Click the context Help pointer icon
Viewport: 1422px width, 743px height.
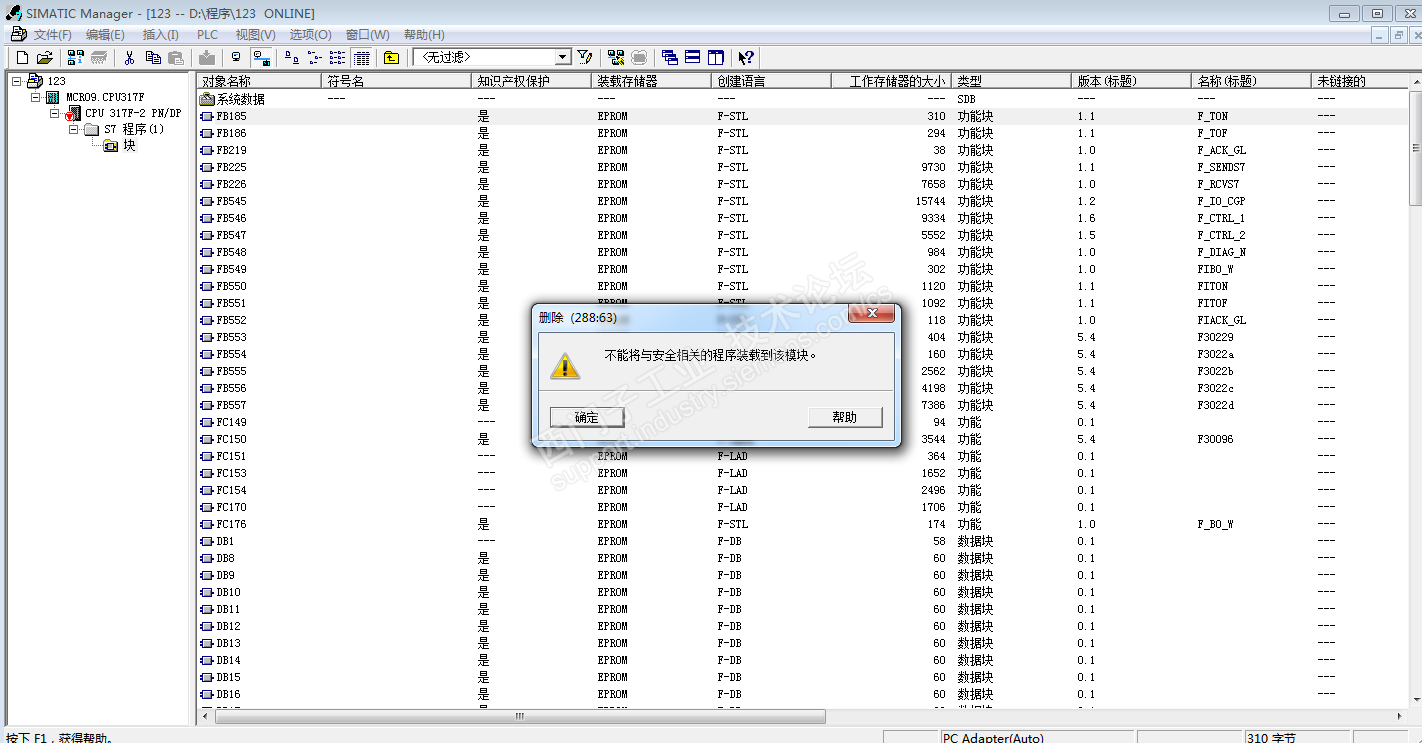coord(746,58)
